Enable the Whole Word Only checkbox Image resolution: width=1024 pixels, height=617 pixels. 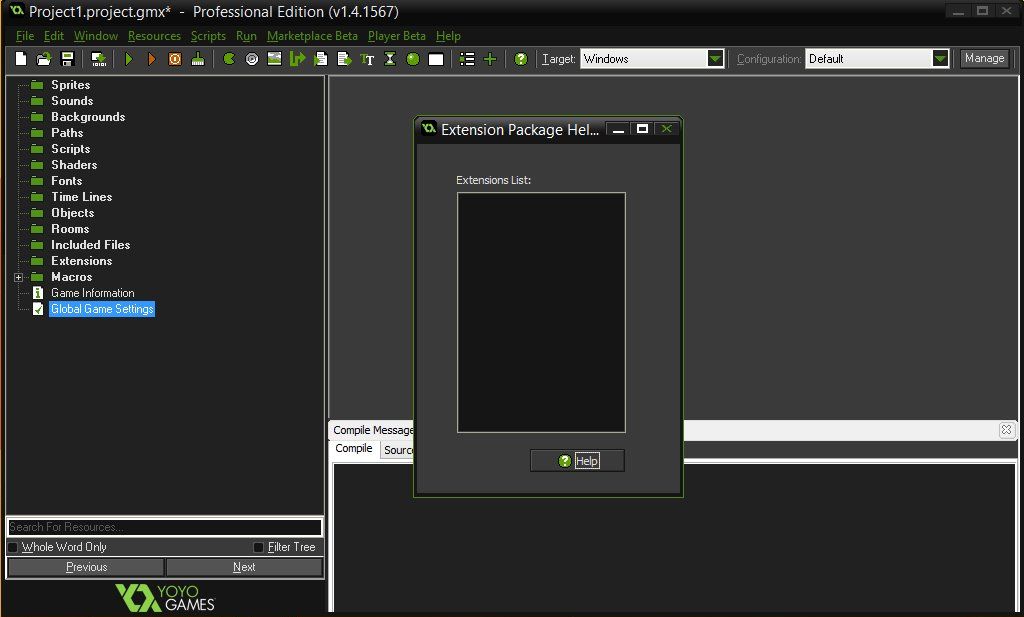[12, 547]
